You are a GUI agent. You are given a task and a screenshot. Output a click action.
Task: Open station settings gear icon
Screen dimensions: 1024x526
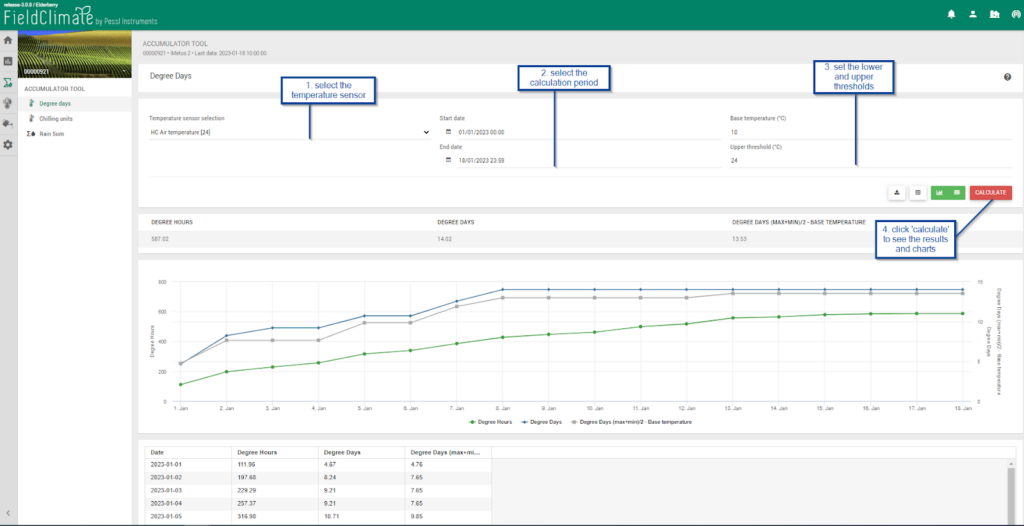tap(8, 144)
